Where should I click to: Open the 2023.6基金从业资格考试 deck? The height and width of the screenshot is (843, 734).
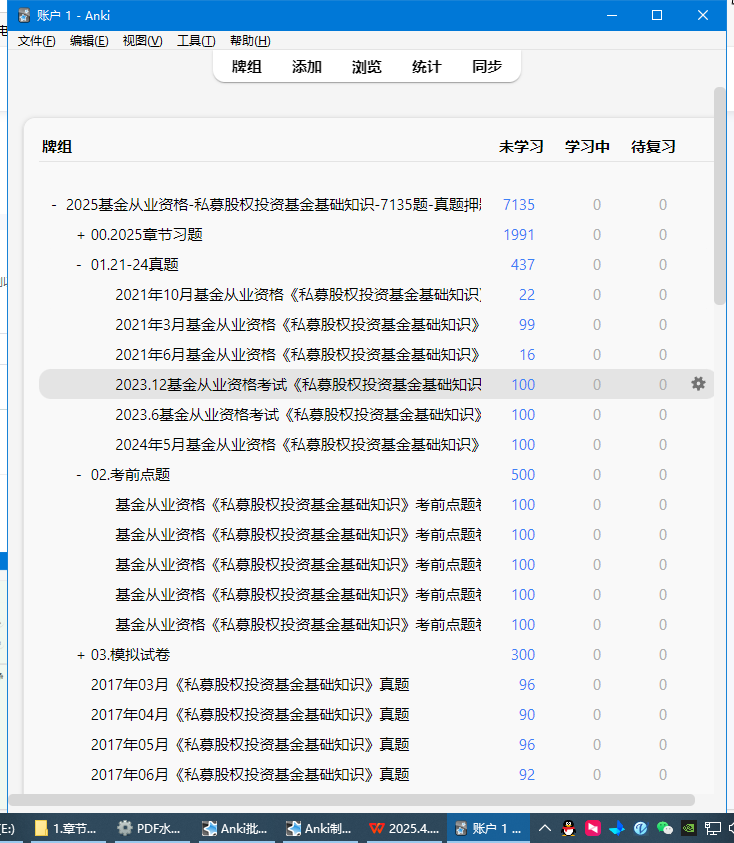pos(298,415)
